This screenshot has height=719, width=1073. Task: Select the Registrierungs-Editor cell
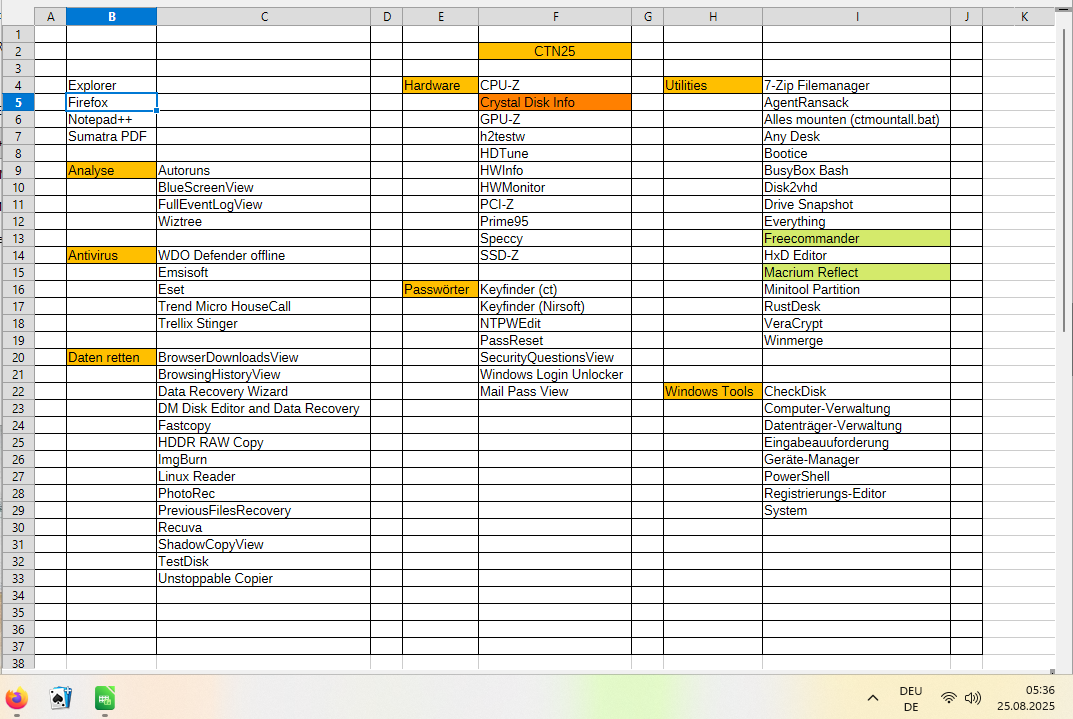point(857,493)
